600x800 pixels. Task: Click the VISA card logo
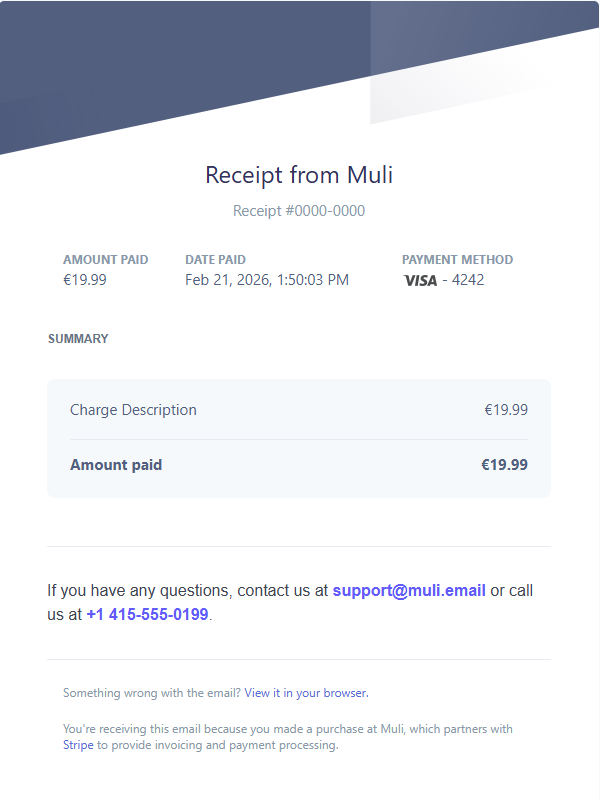coord(420,281)
